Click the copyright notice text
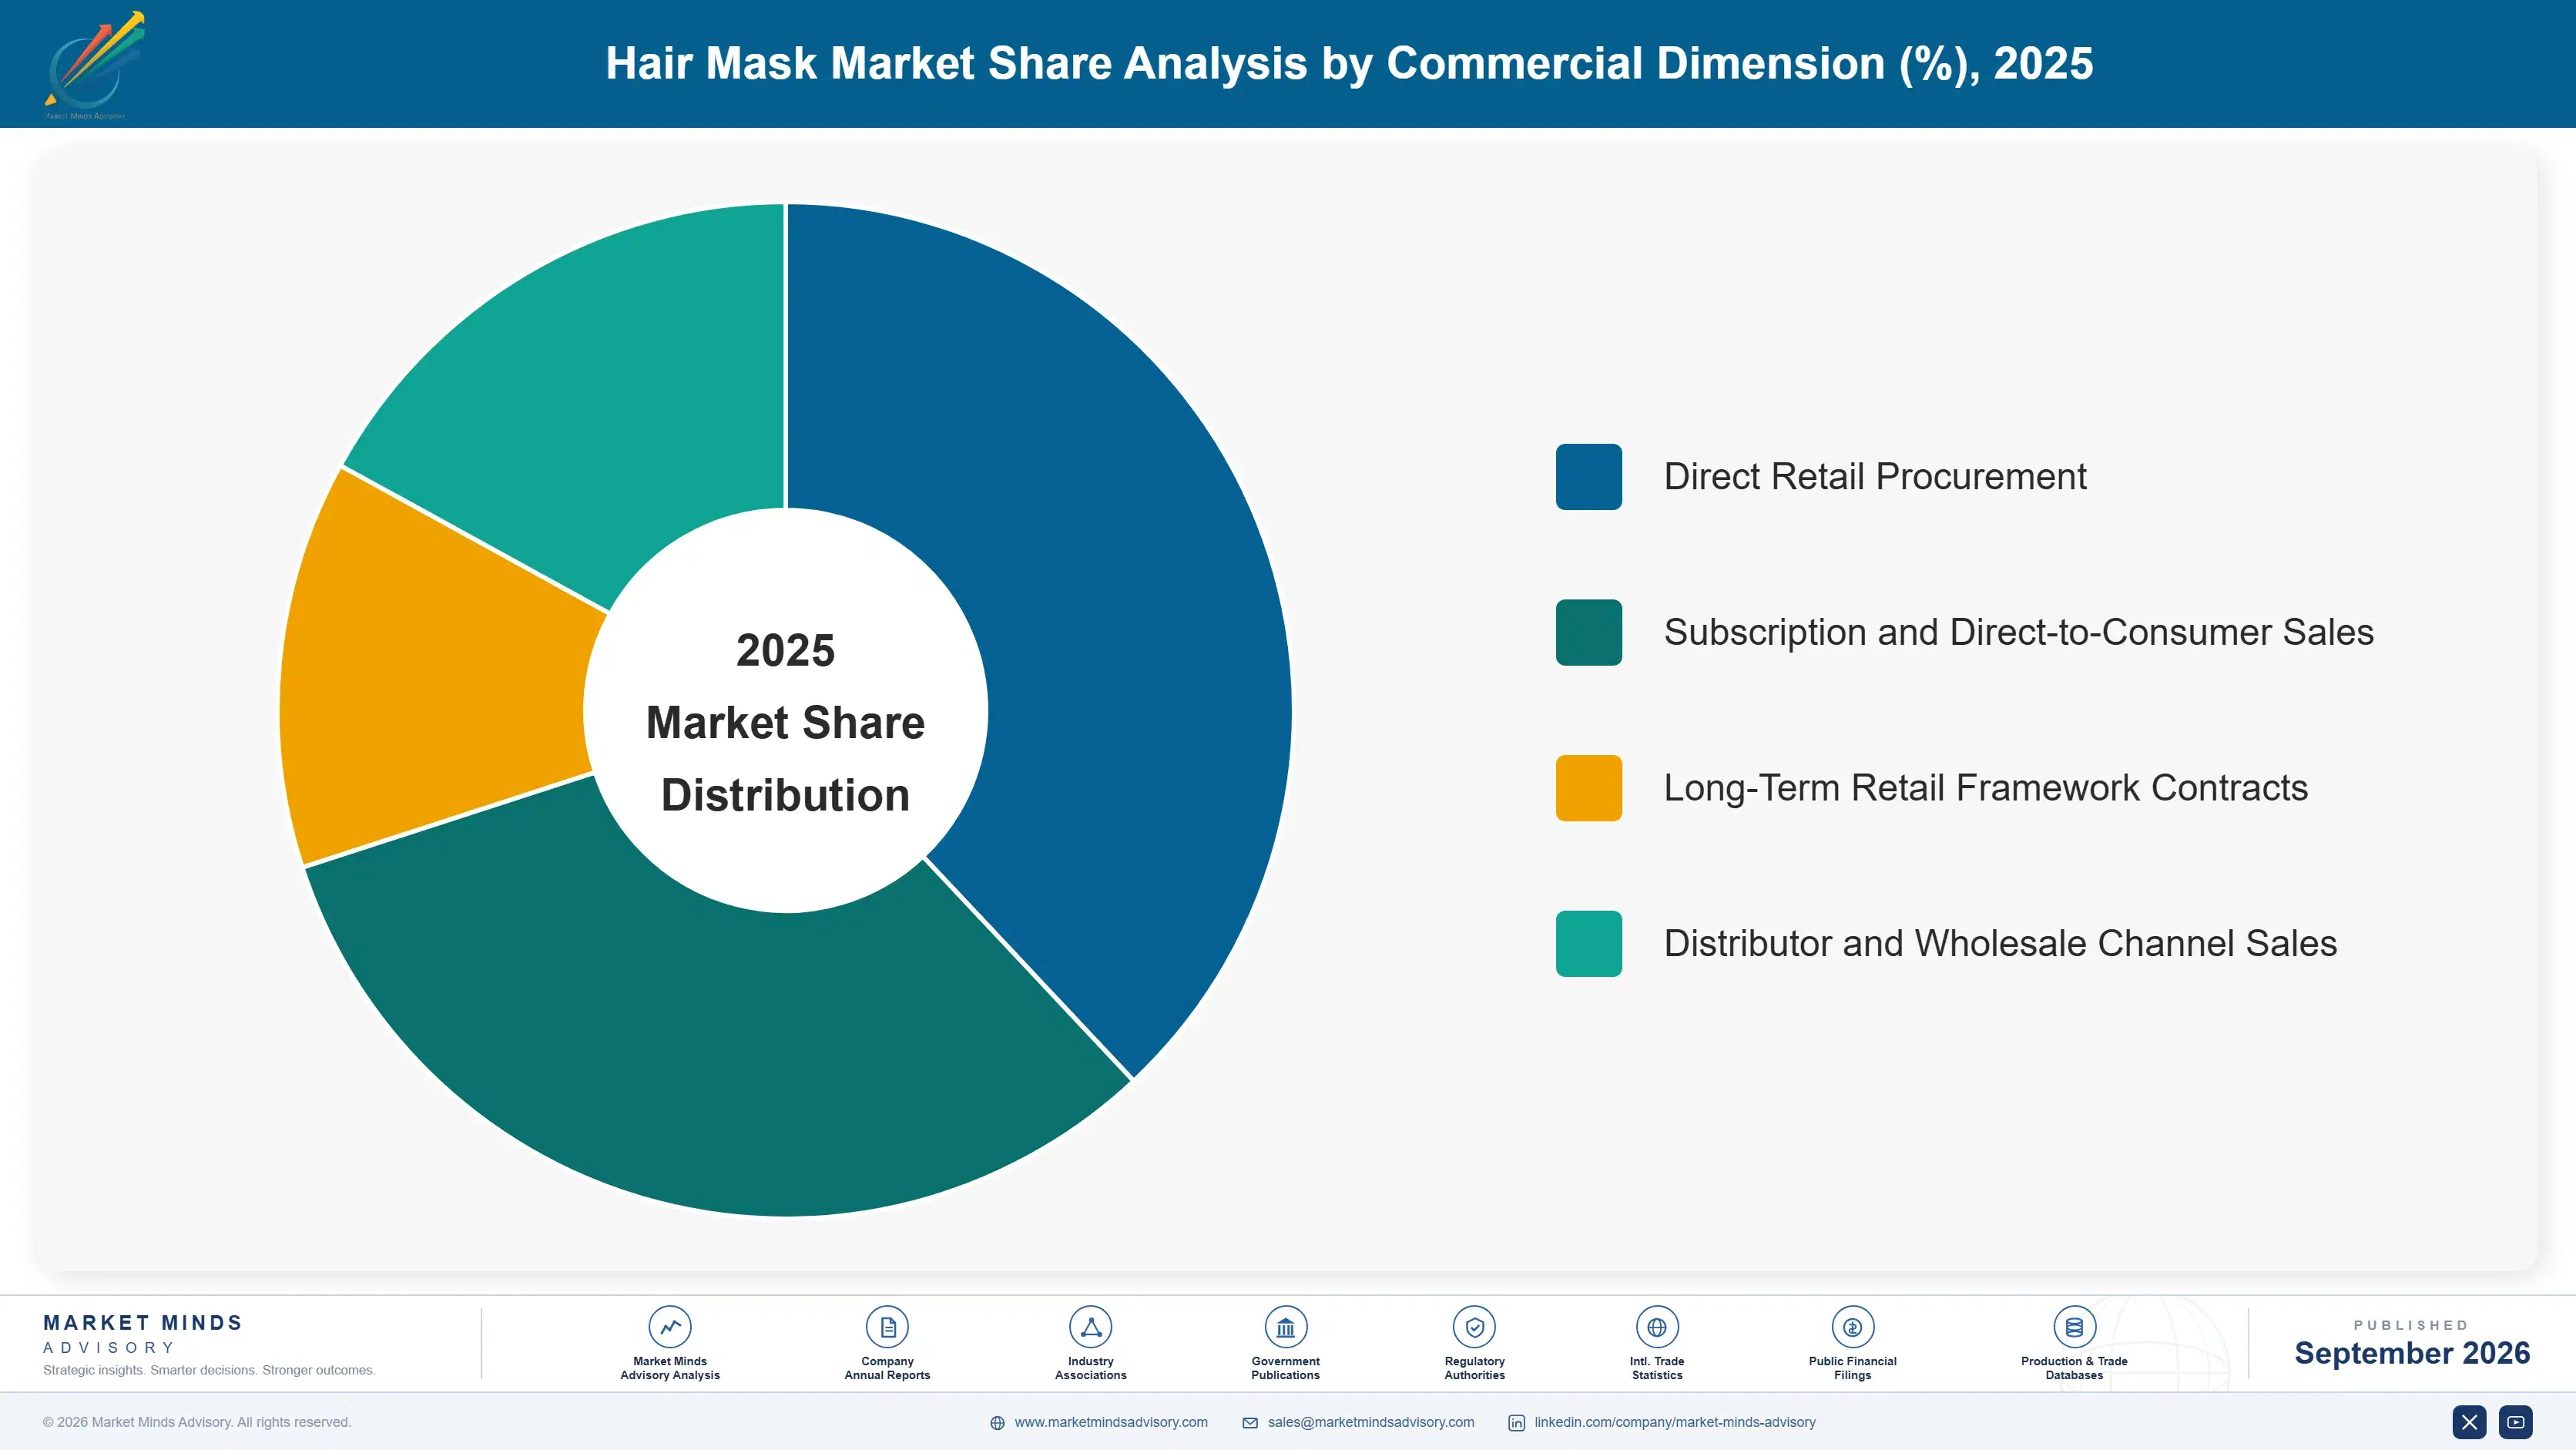The height and width of the screenshot is (1450, 2576). (197, 1422)
